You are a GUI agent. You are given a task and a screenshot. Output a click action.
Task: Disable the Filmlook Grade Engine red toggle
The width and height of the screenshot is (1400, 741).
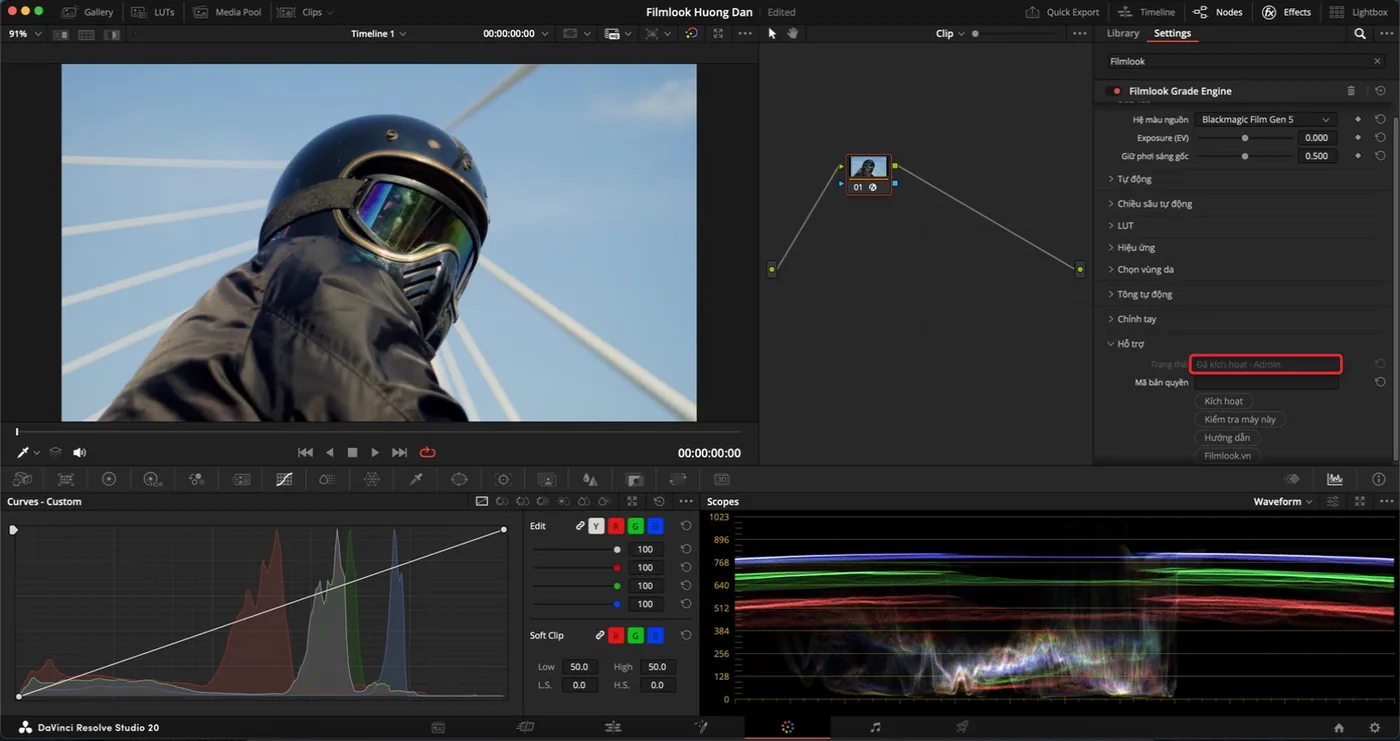(x=1117, y=91)
